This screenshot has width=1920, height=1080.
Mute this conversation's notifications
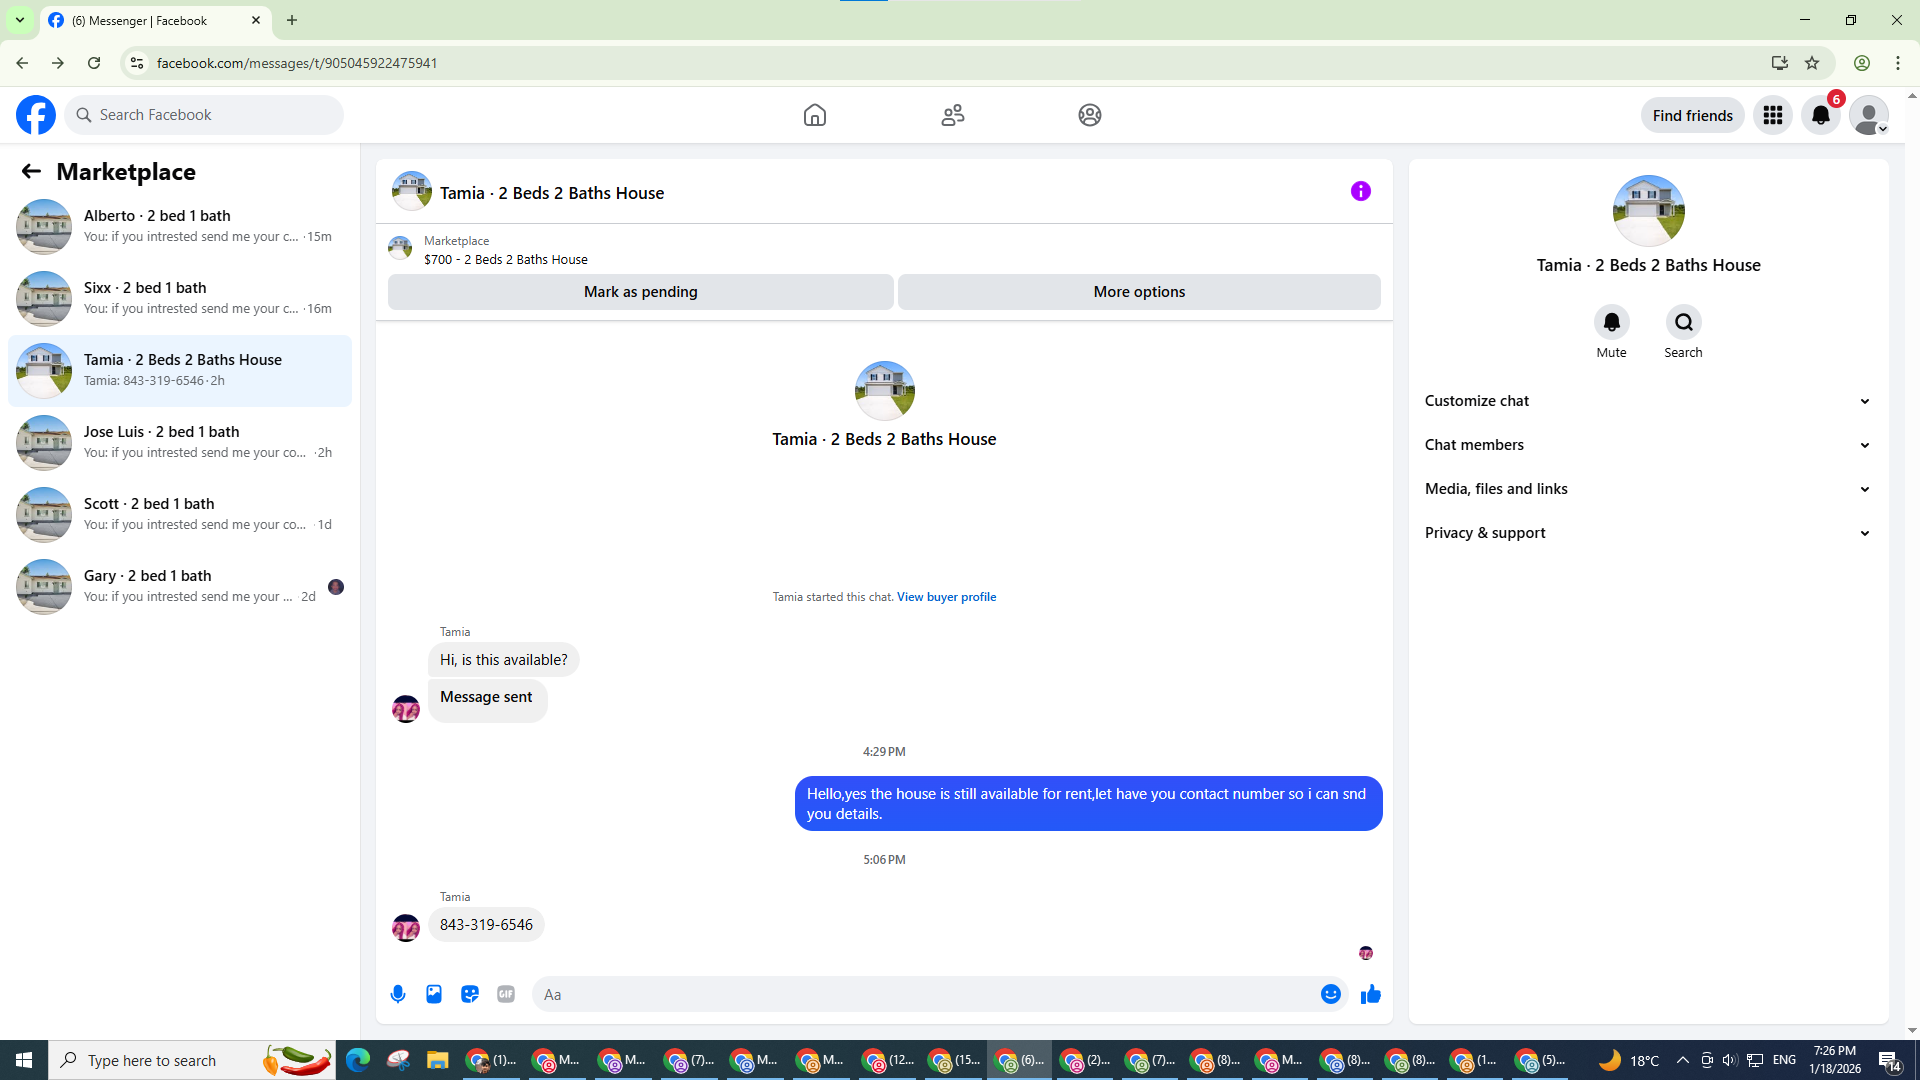pyautogui.click(x=1611, y=323)
